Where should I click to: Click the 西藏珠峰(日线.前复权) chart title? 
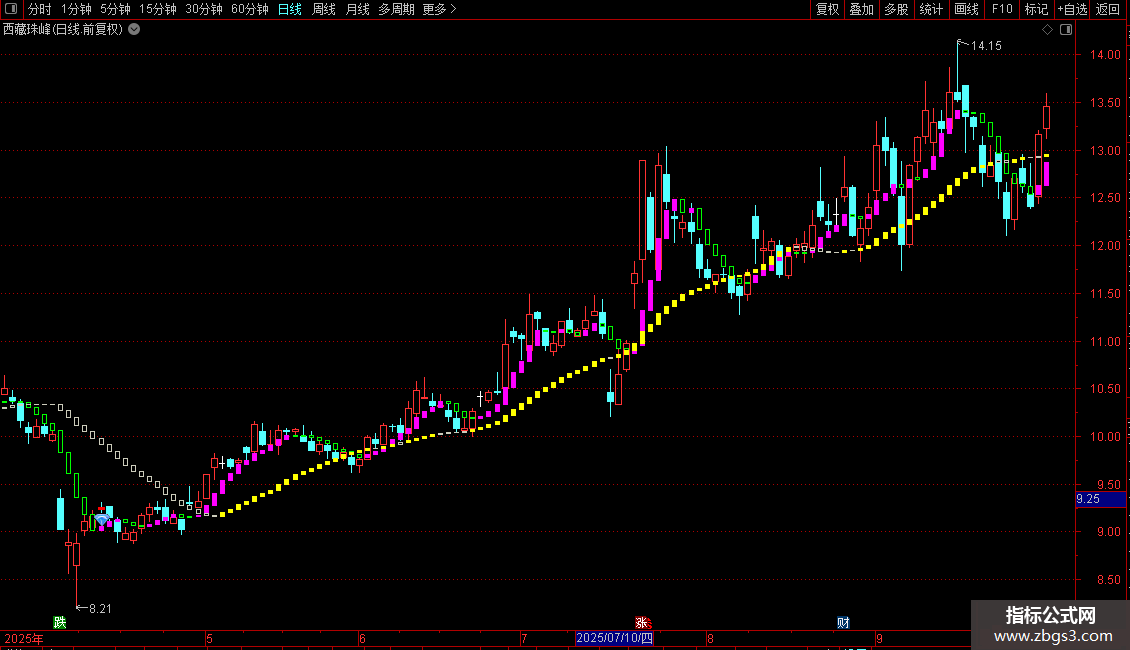63,30
